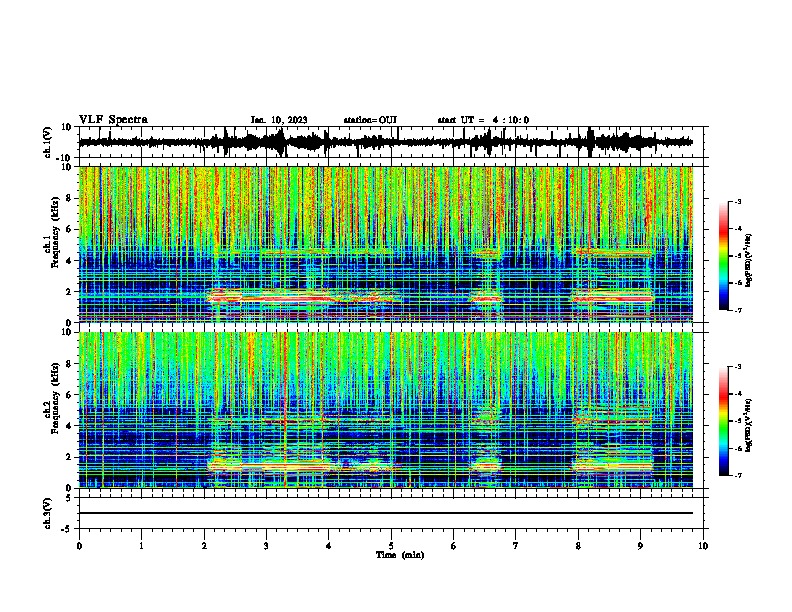Viewport: 792px width, 612px height.
Task: Click time axis tick label "3"
Action: point(266,546)
